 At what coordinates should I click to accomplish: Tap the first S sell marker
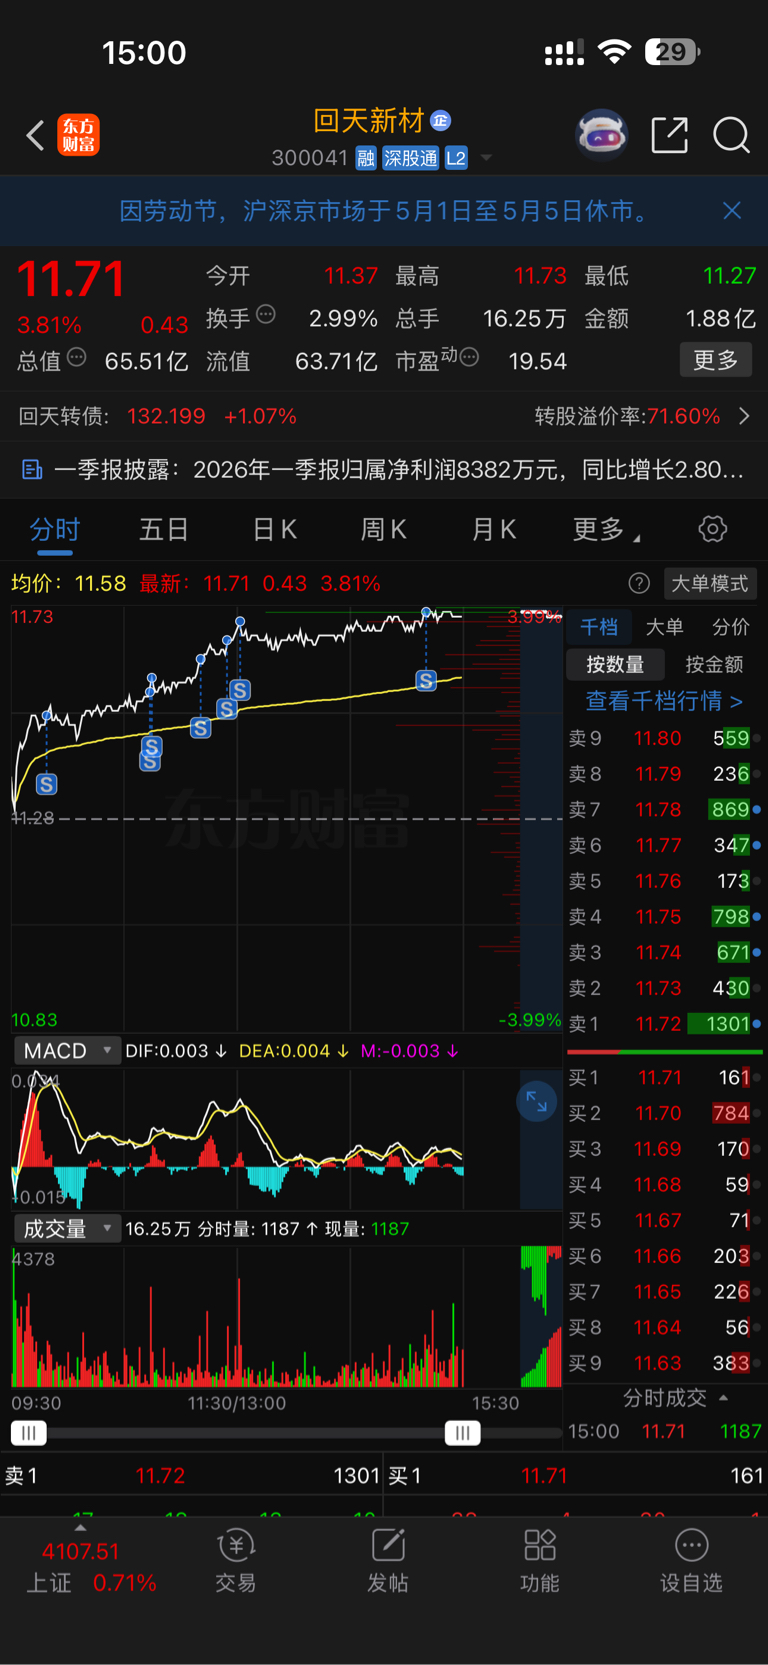(47, 785)
